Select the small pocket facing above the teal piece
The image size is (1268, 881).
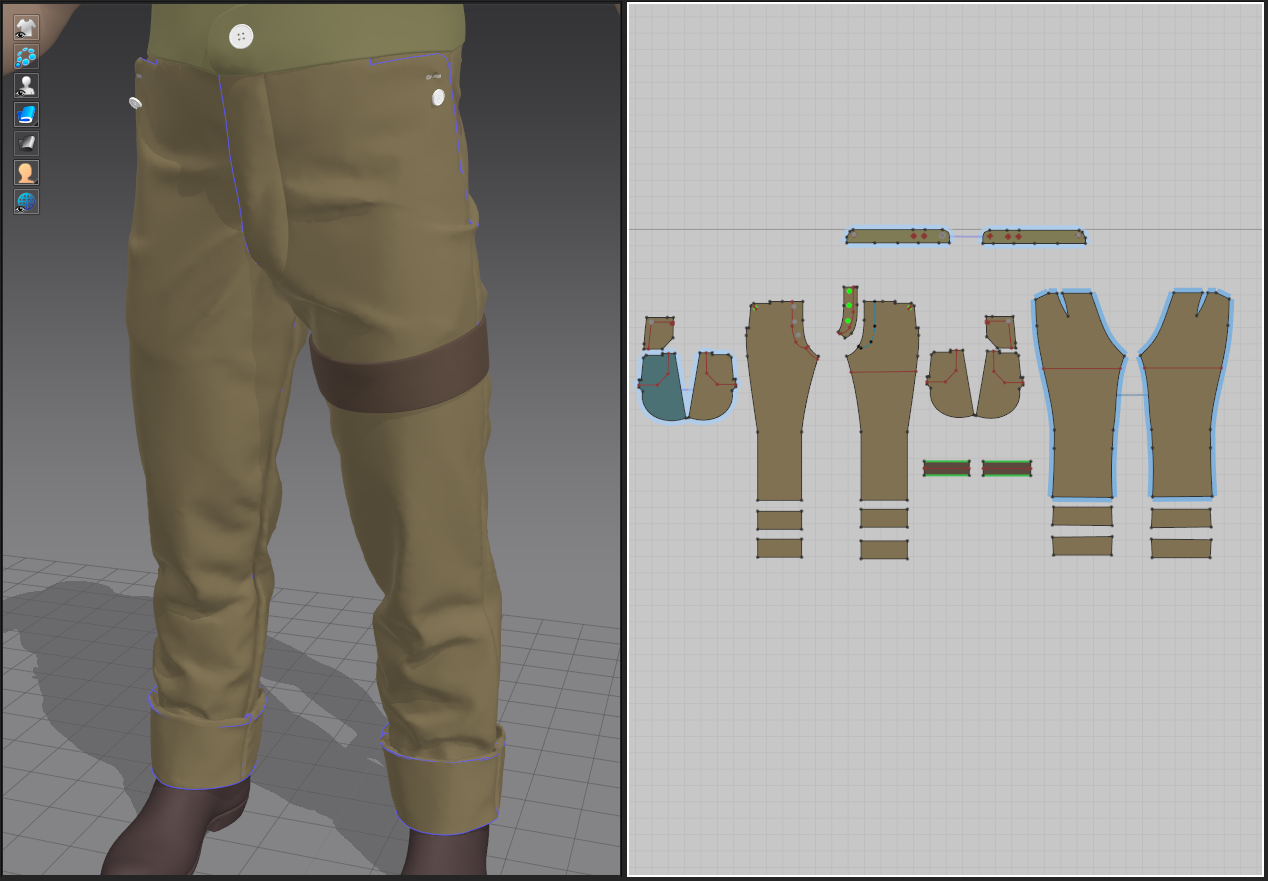click(x=659, y=333)
